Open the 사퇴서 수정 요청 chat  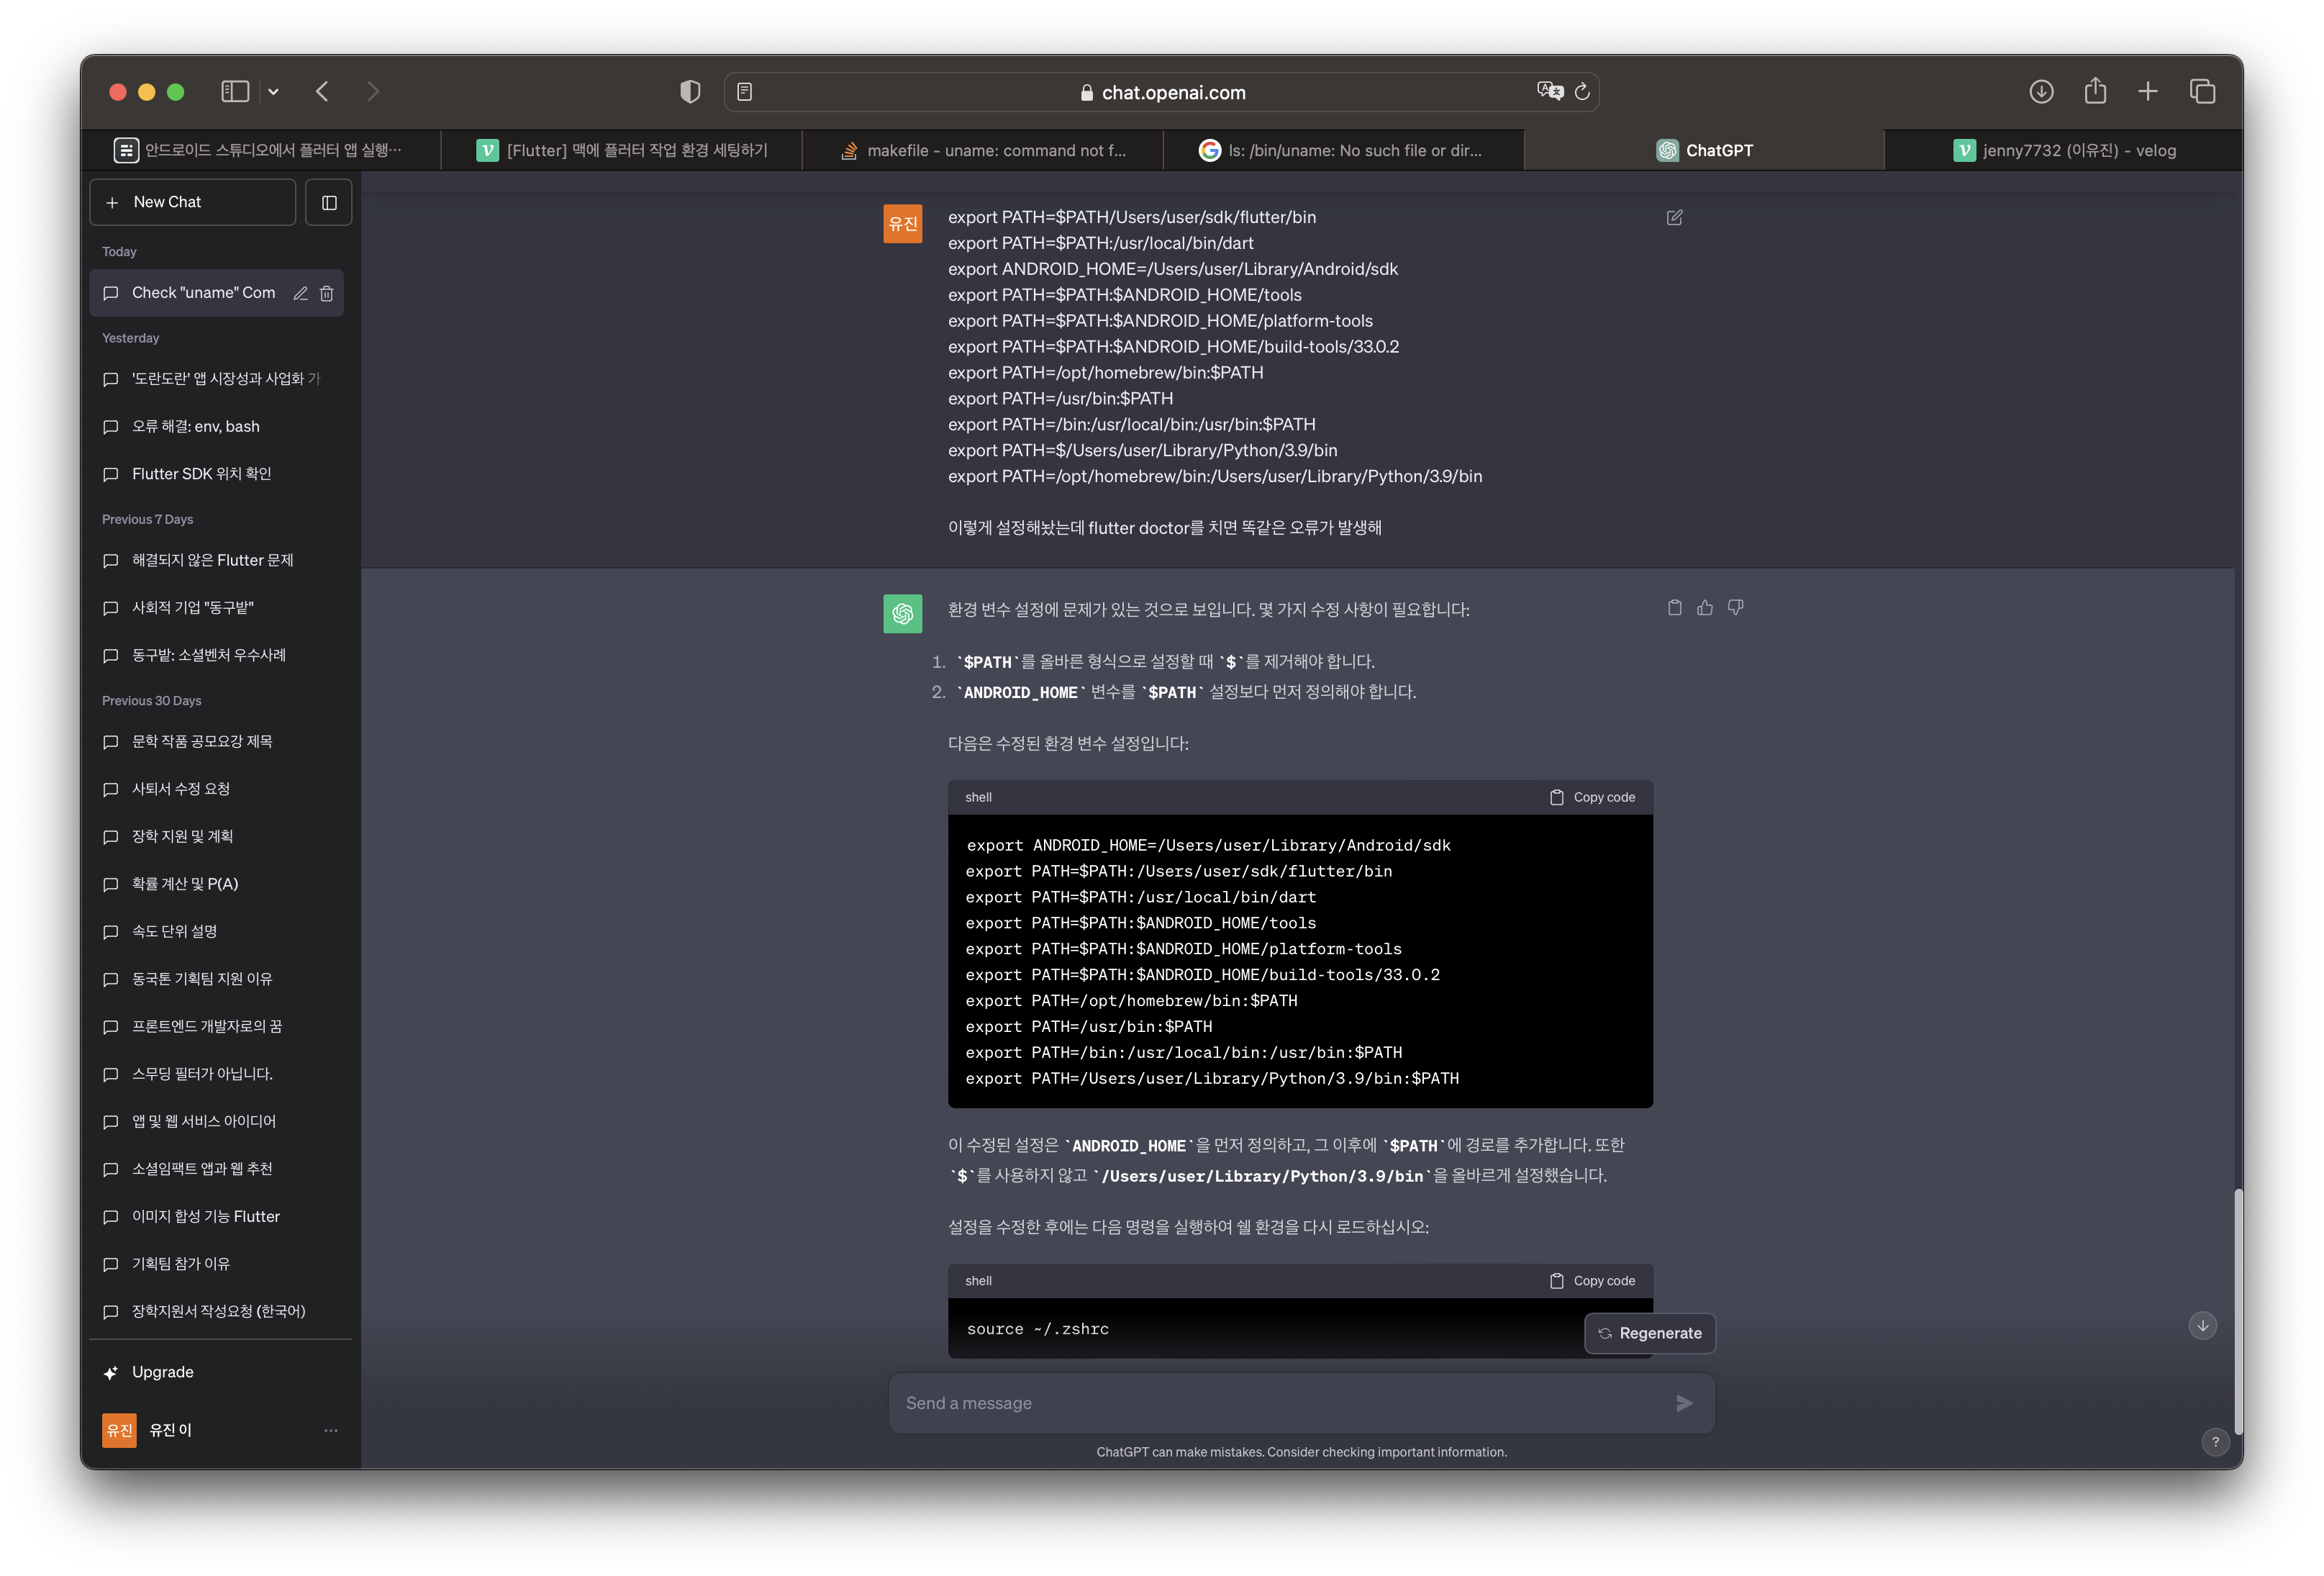click(217, 789)
